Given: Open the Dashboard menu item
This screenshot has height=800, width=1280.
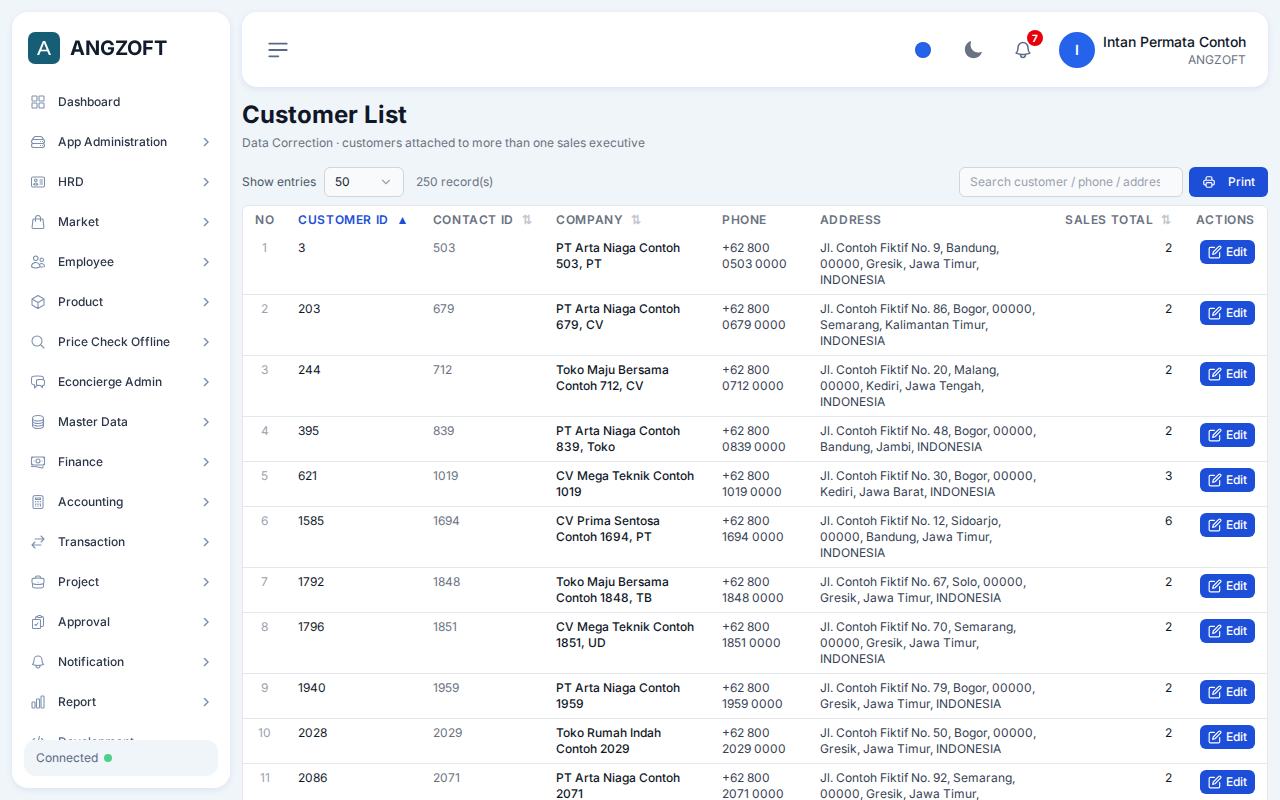Looking at the screenshot, I should coord(121,102).
